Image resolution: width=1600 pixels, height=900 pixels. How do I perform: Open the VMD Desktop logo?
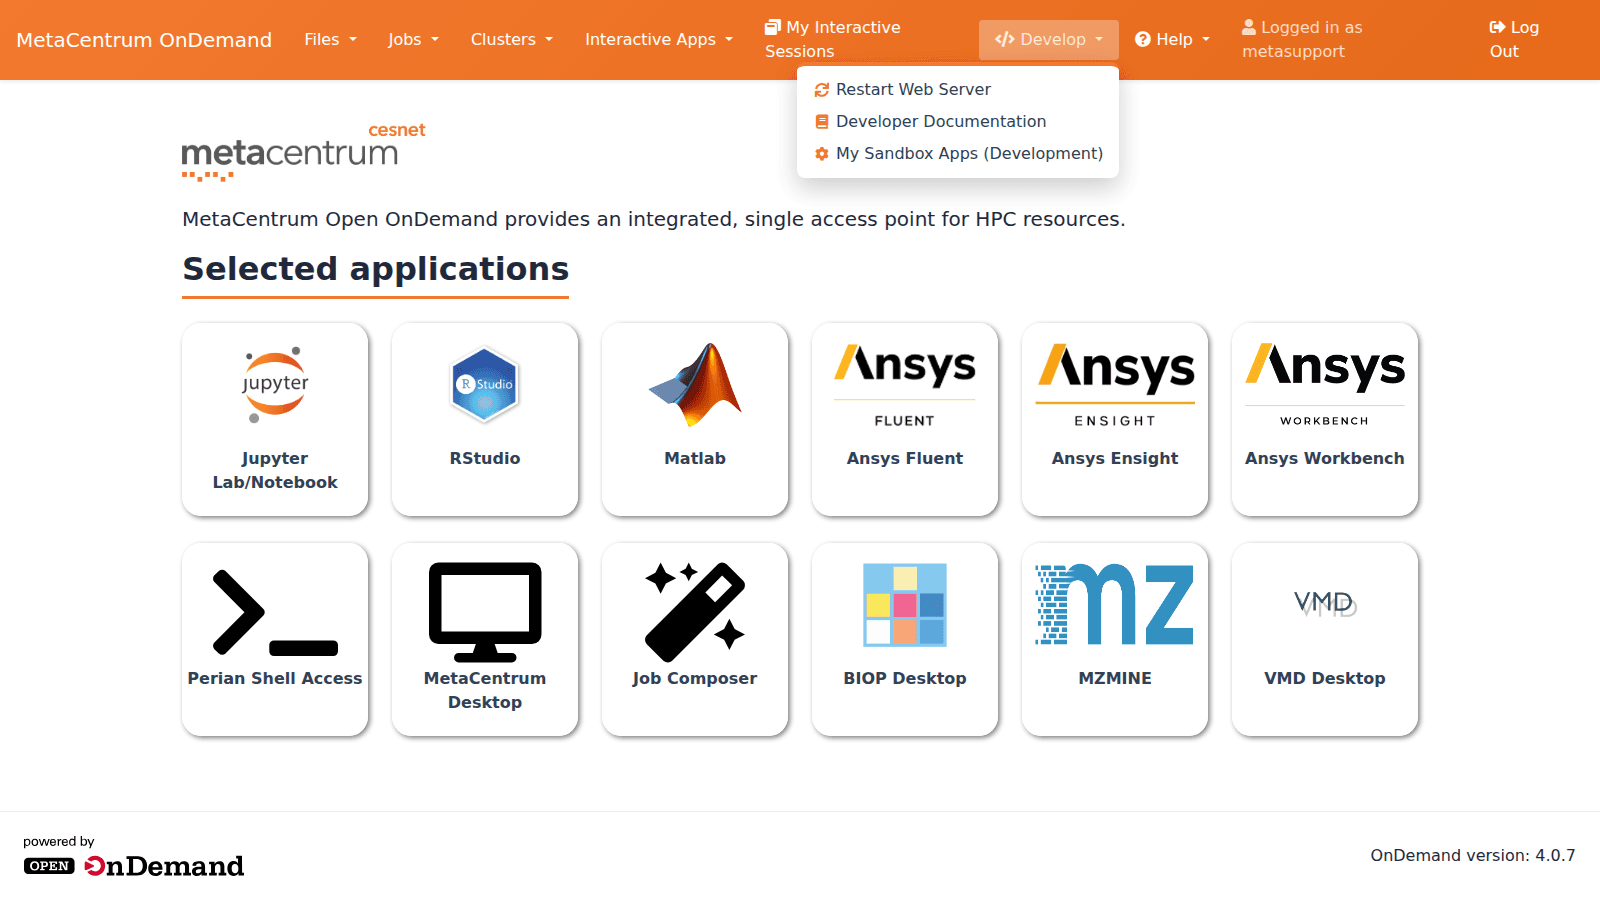coord(1325,603)
